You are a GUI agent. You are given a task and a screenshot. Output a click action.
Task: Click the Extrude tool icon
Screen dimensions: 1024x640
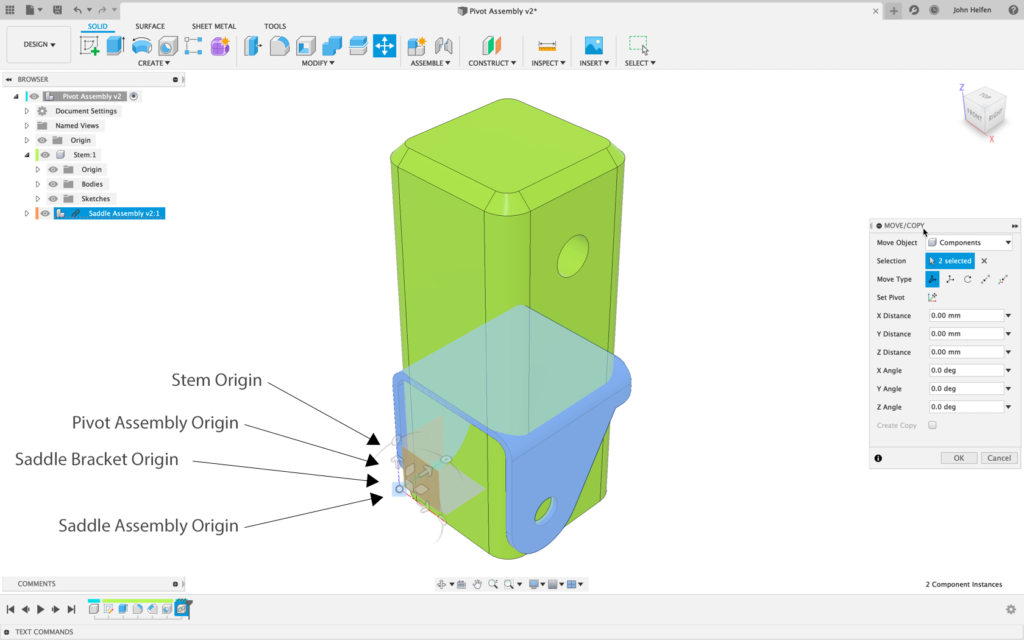[116, 45]
